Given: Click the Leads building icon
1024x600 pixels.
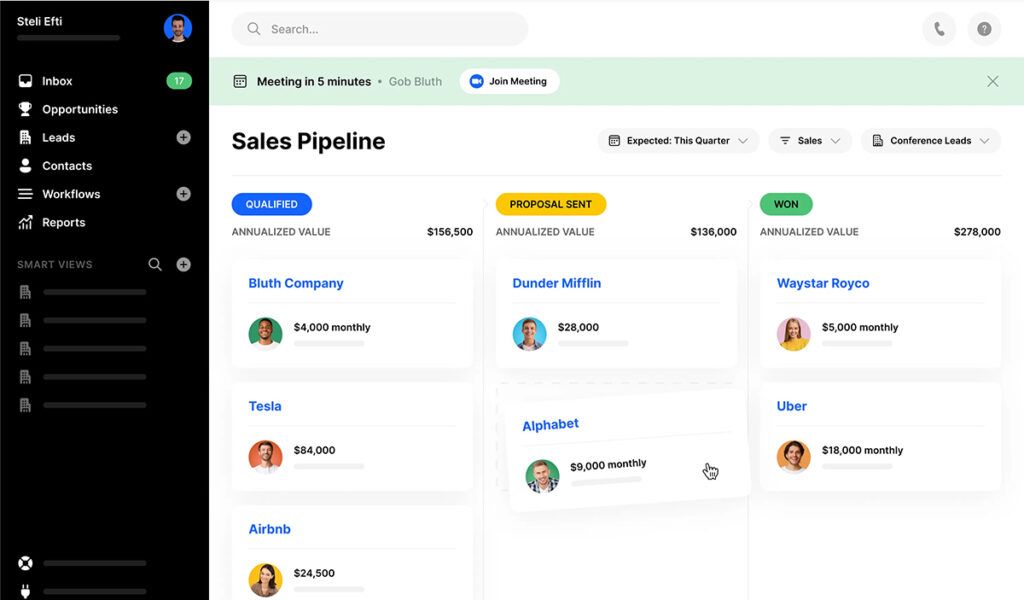Looking at the screenshot, I should 25,137.
